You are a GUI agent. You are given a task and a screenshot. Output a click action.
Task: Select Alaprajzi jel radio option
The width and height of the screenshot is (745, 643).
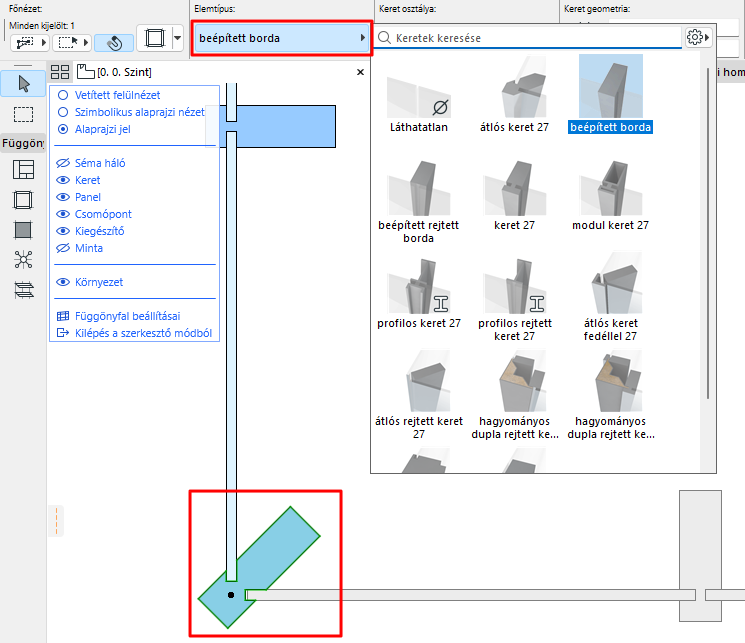click(x=63, y=129)
